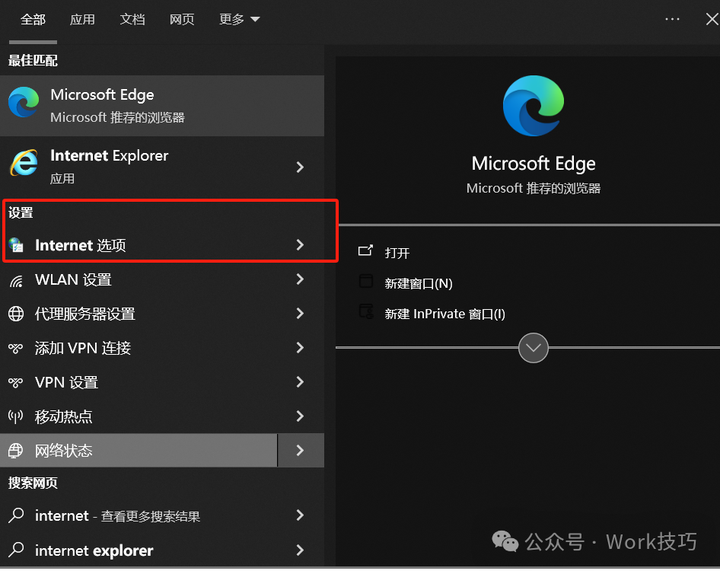Close the search panel with X

[712, 19]
